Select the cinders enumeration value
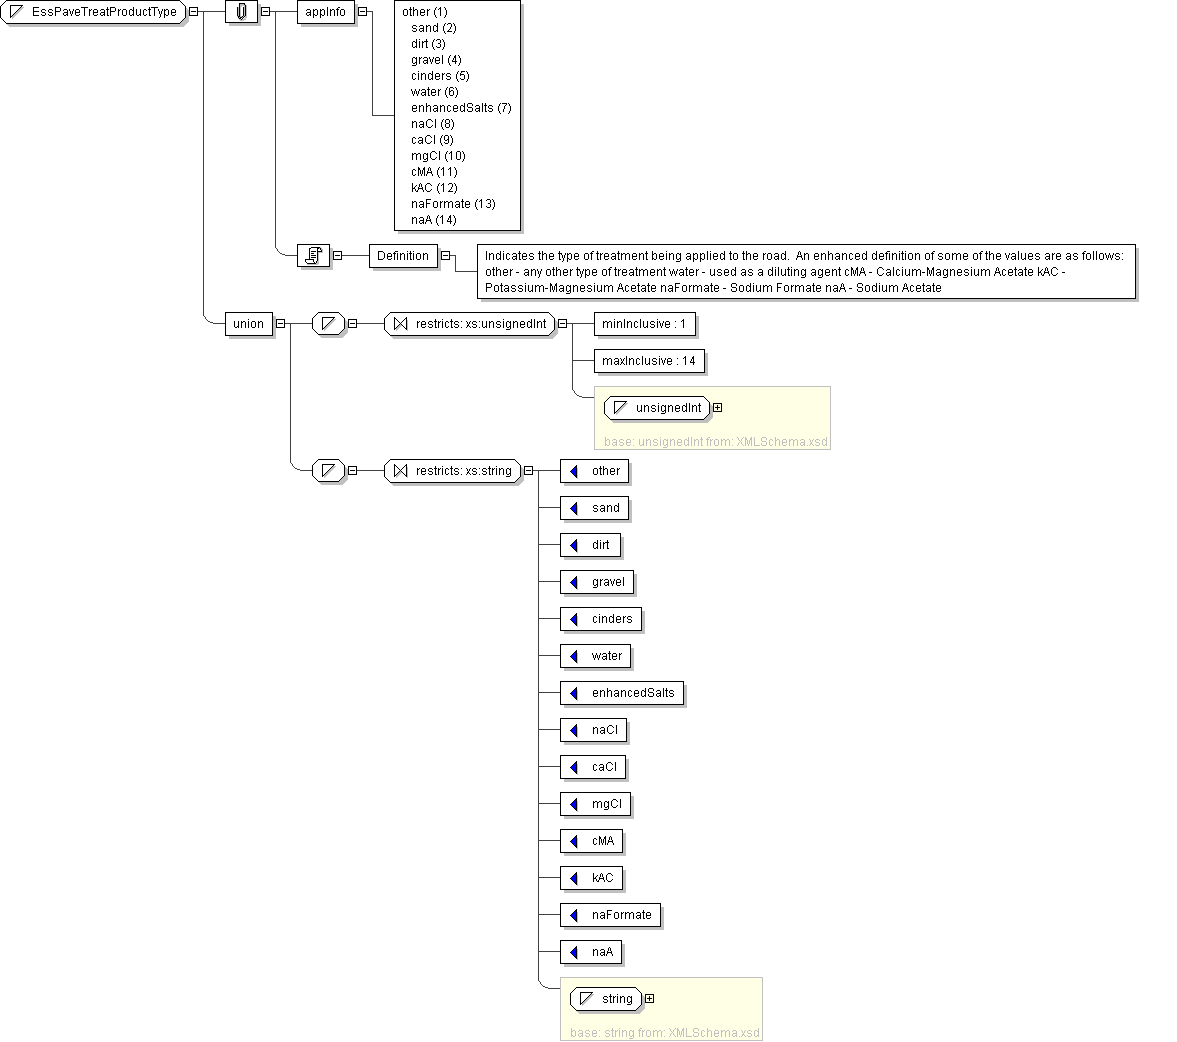1177x1042 pixels. point(611,619)
